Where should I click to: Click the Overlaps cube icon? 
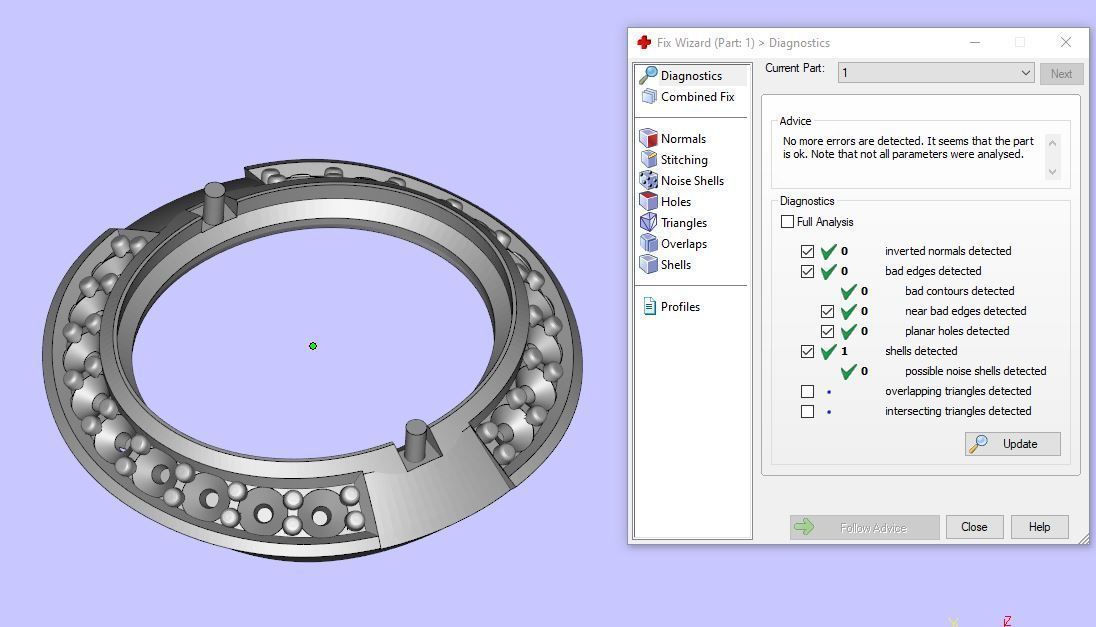point(649,243)
